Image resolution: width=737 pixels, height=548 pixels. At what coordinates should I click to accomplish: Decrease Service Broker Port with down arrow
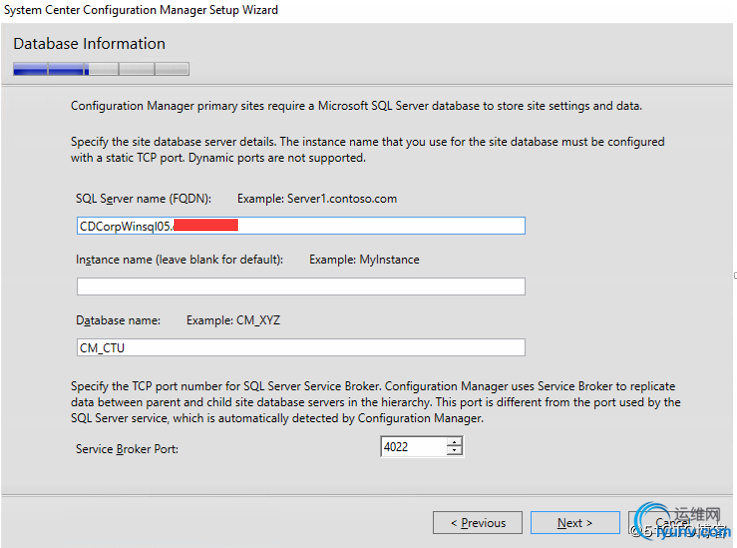coord(455,451)
